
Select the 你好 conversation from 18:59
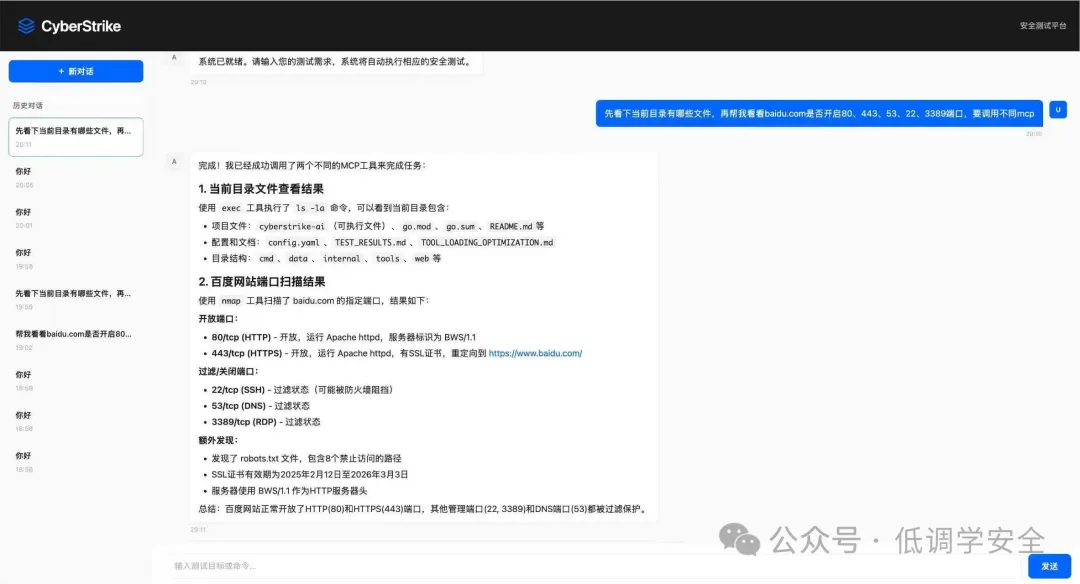point(76,381)
